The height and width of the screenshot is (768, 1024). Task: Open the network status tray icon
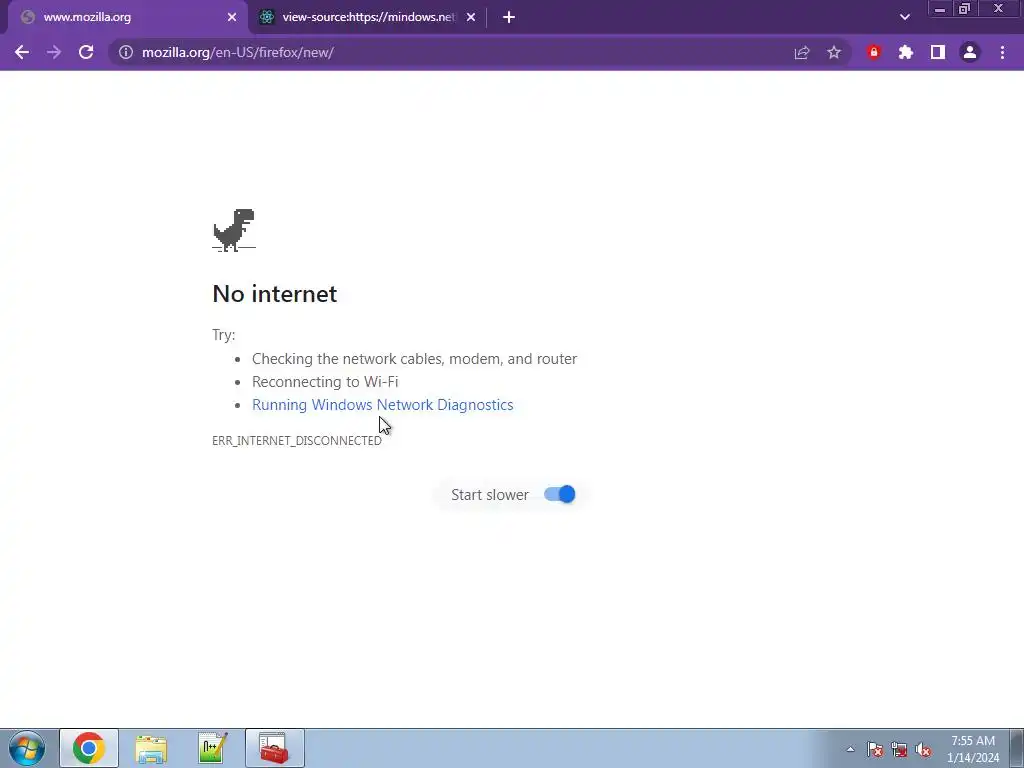coord(899,750)
